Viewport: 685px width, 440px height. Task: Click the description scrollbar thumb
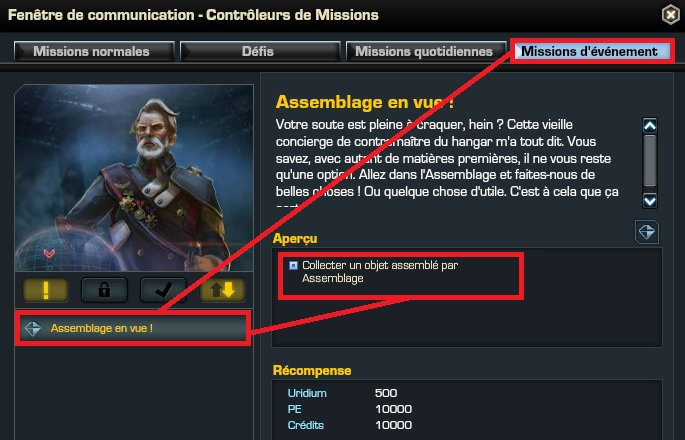click(x=650, y=160)
